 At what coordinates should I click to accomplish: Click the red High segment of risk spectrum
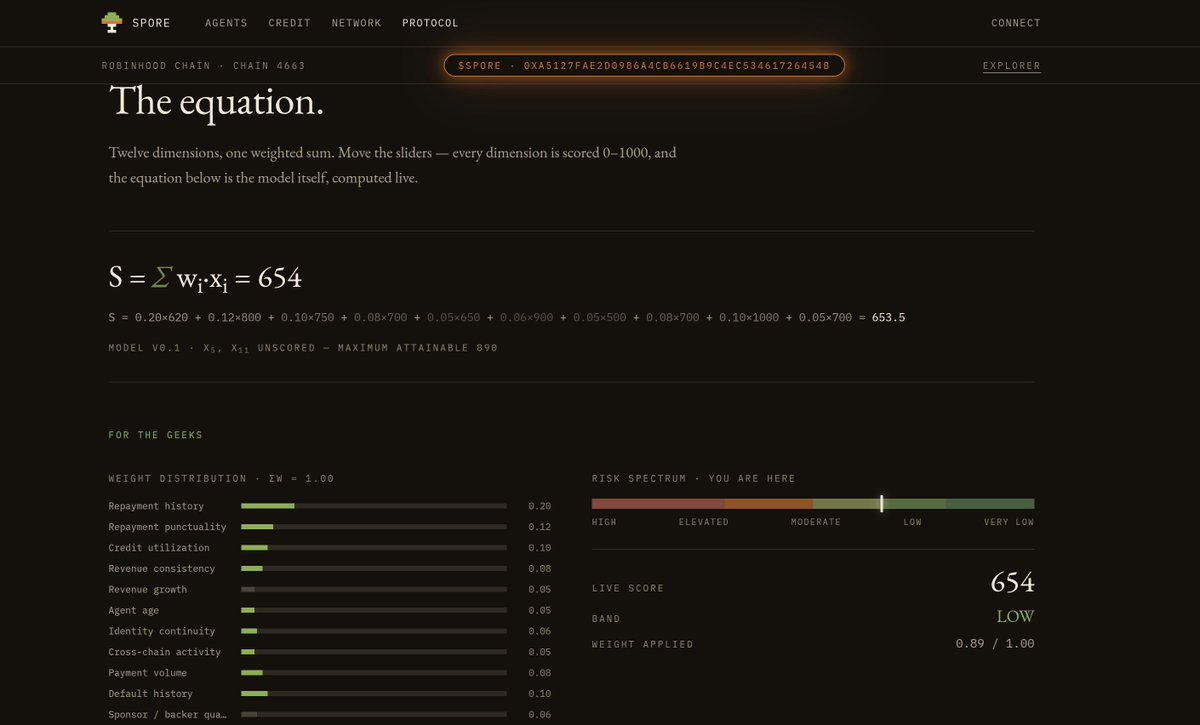658,504
